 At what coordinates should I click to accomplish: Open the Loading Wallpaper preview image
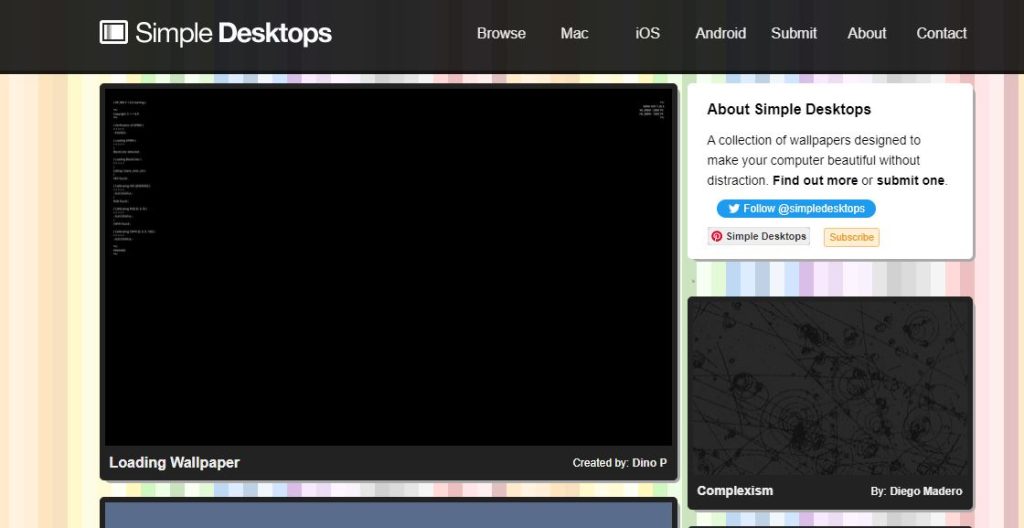[x=389, y=267]
